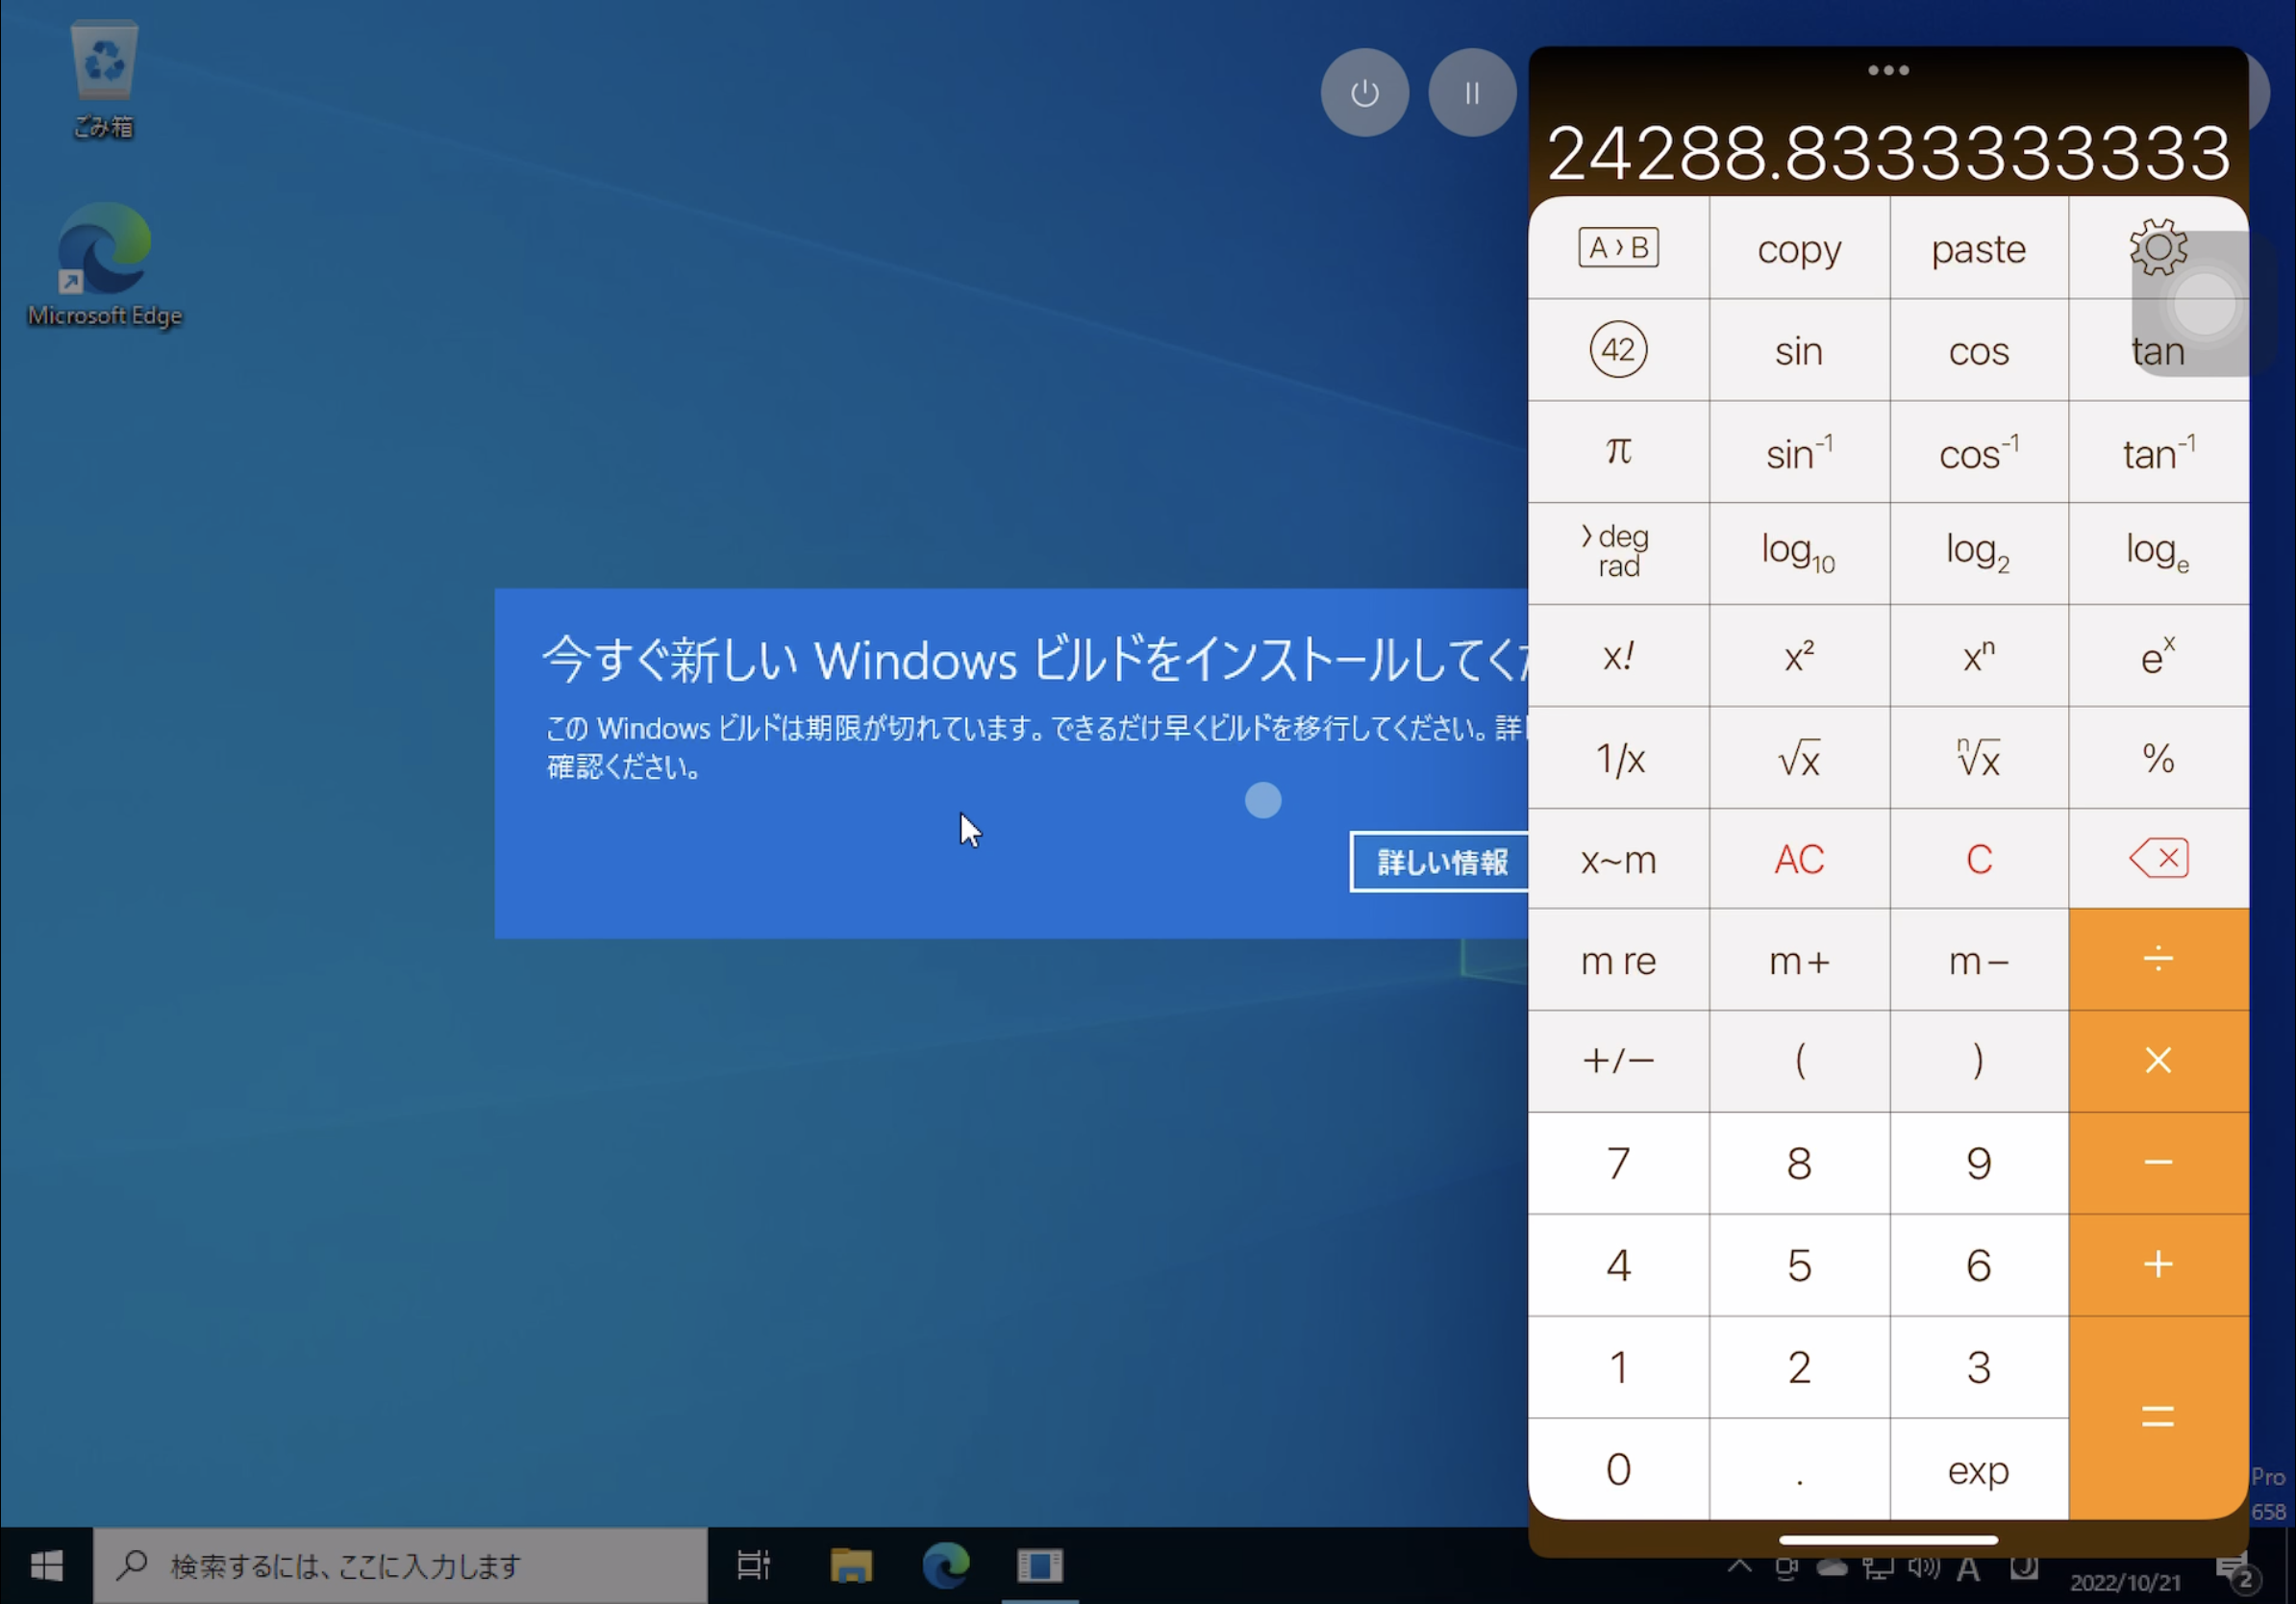The width and height of the screenshot is (2296, 1604).
Task: Click the x~m memory swap button
Action: pos(1618,858)
